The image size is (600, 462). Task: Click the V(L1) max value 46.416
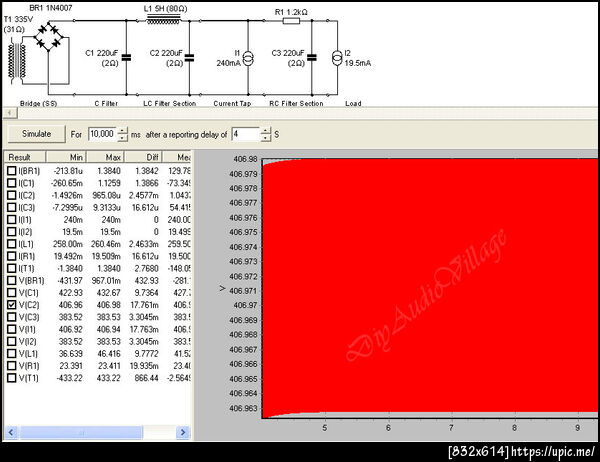(109, 354)
